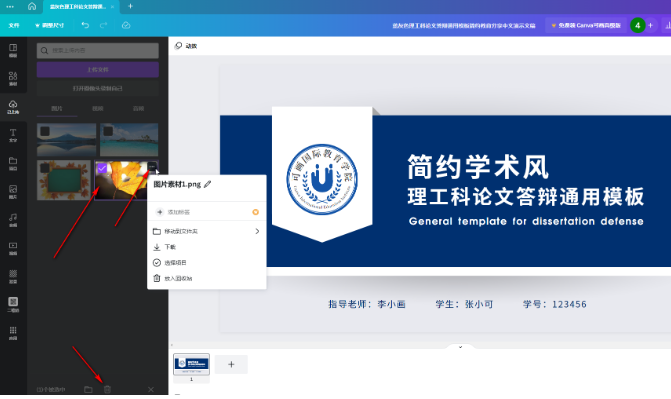Screen dimensions: 671x399
Task: Check the box on the tropical beach image
Action: (108, 131)
